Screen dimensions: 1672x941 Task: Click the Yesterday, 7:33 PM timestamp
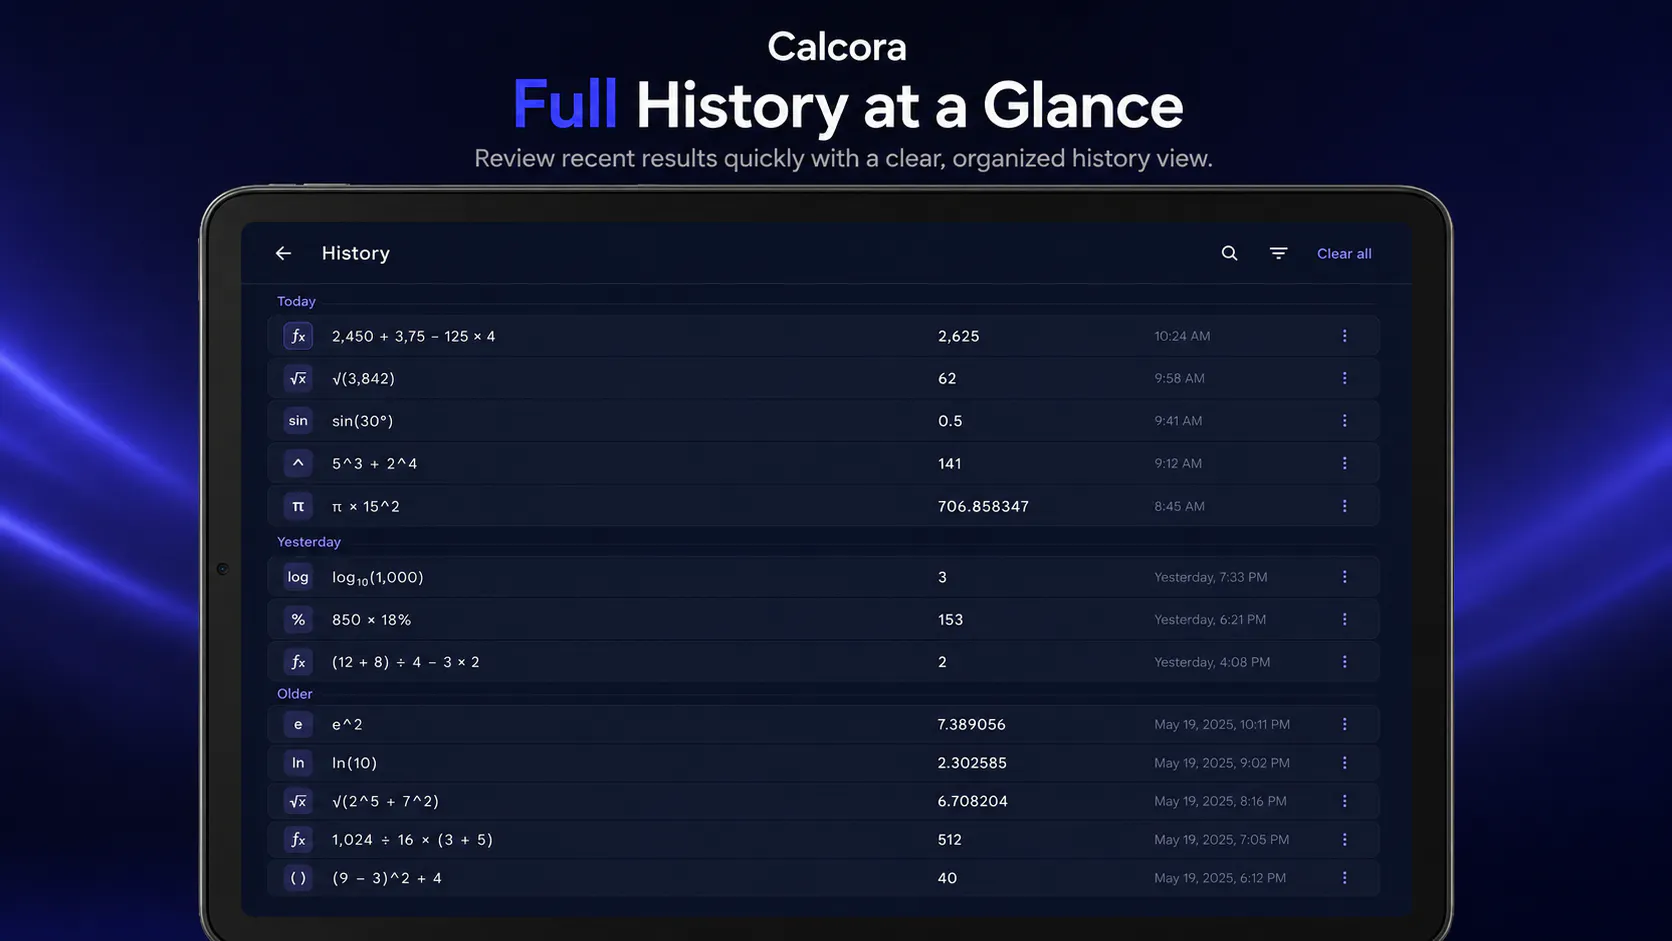(1211, 577)
